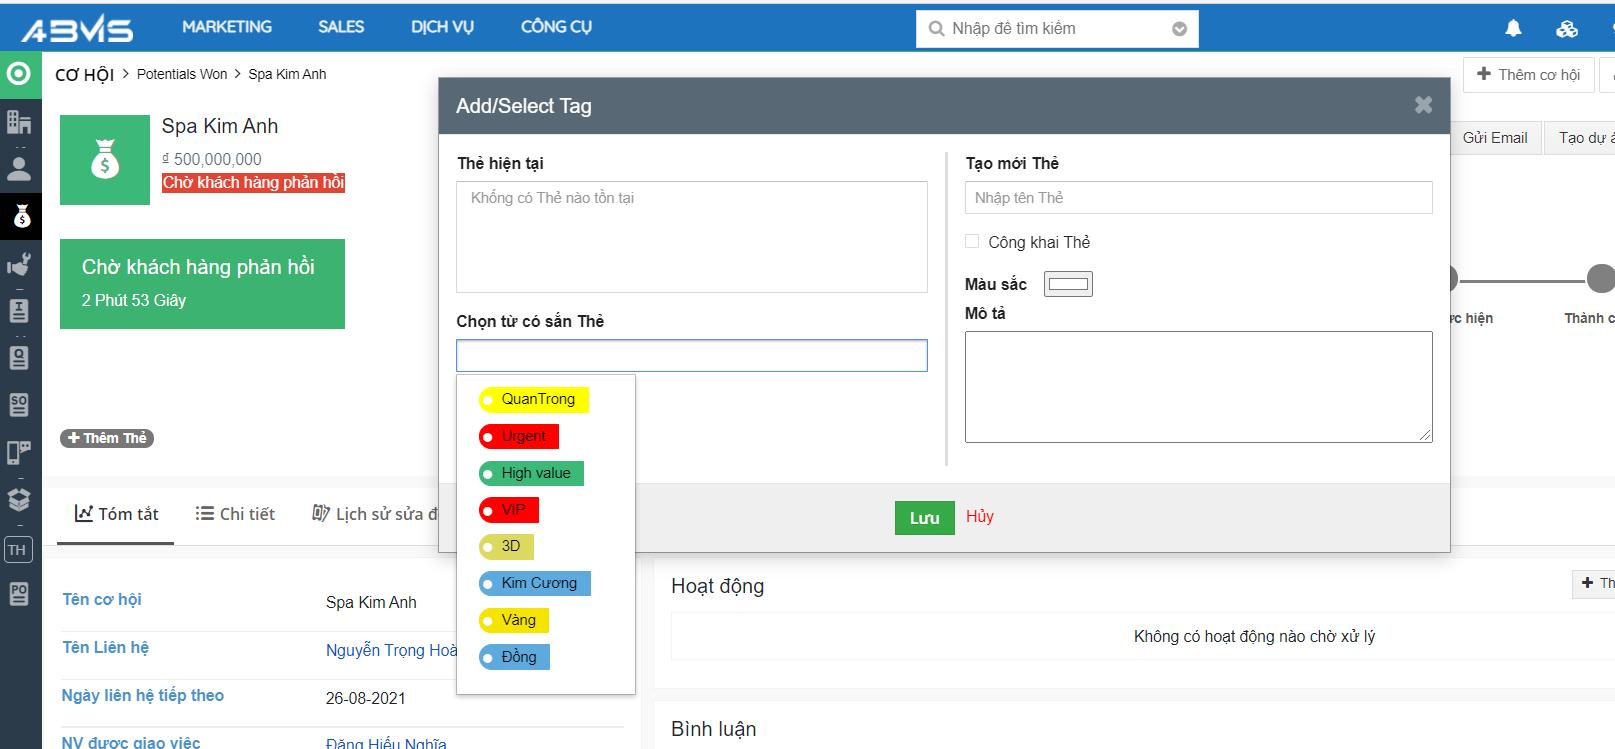
Task: Open the Màu sắc color swatch
Action: tap(1068, 285)
